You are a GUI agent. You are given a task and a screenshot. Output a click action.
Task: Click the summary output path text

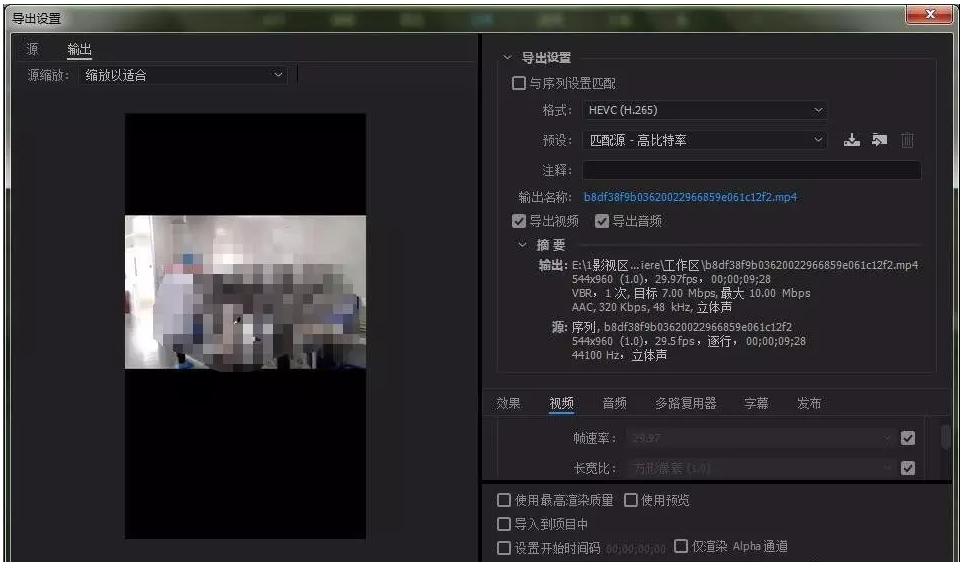click(x=745, y=265)
